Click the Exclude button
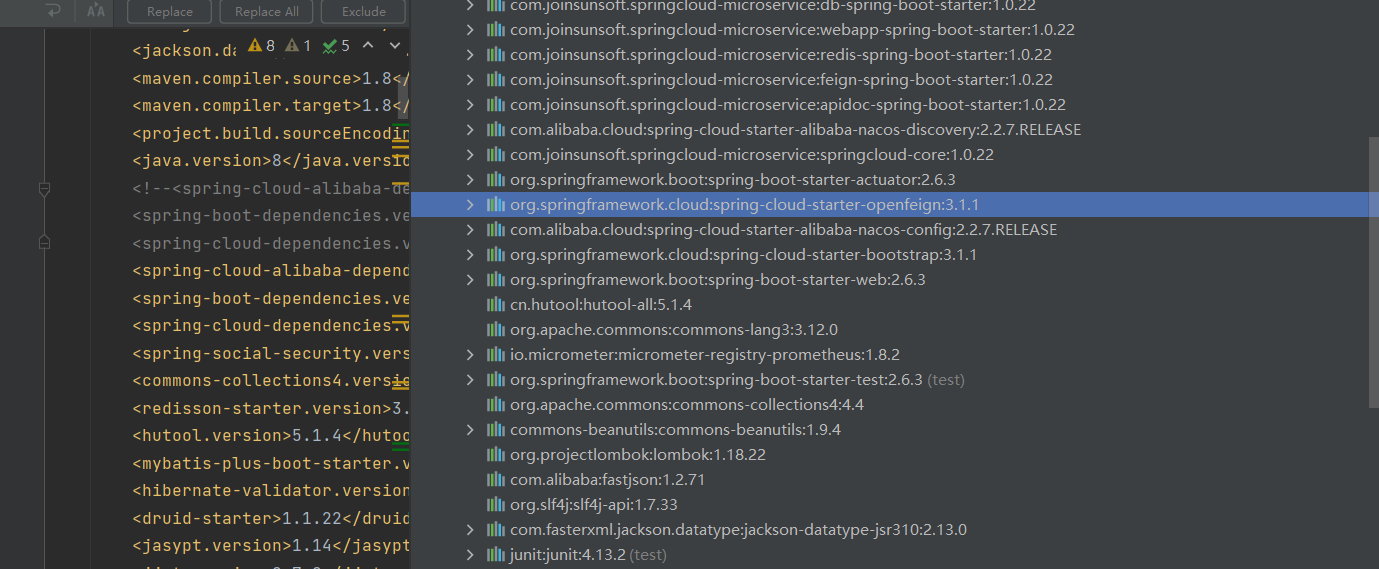The width and height of the screenshot is (1379, 569). 363,12
